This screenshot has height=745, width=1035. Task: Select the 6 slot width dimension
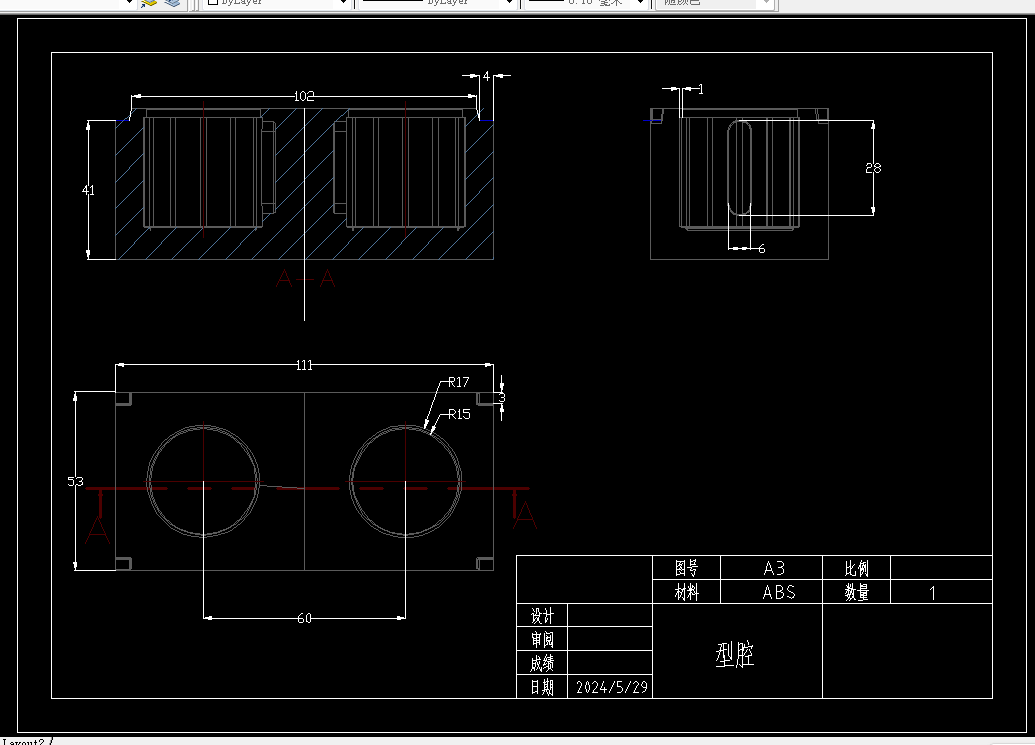pyautogui.click(x=761, y=249)
